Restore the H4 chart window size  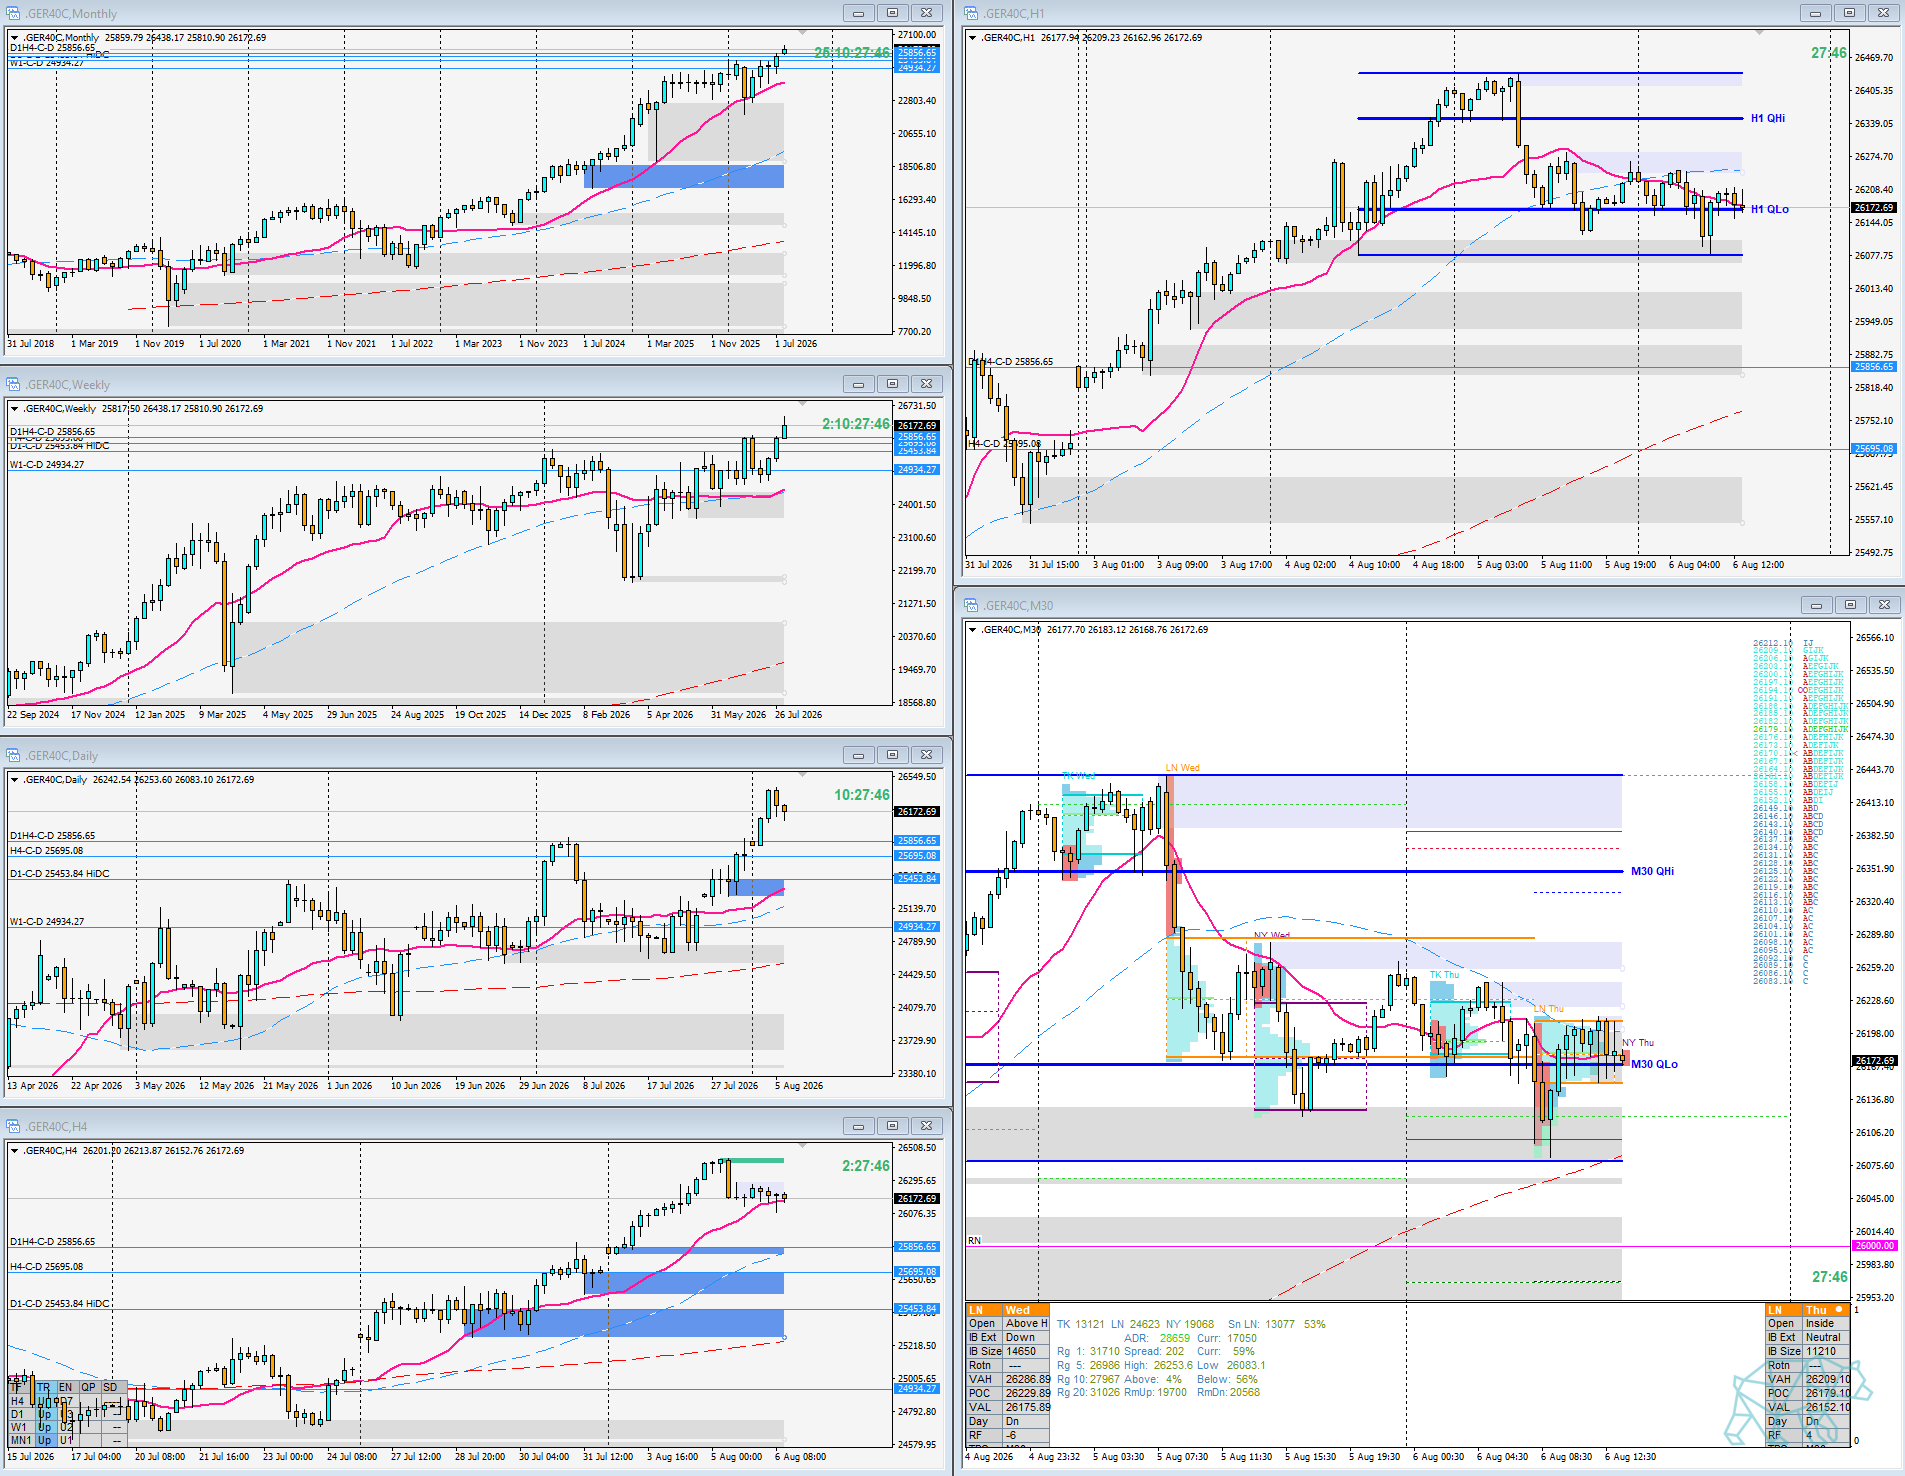point(892,1126)
